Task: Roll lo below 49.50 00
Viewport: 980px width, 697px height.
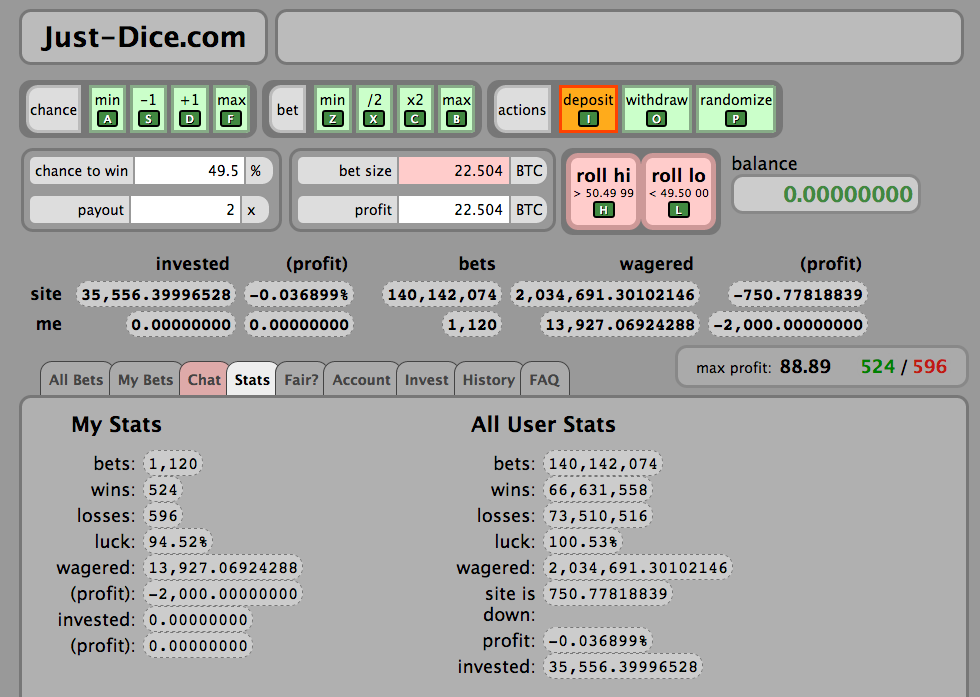Action: [x=679, y=193]
